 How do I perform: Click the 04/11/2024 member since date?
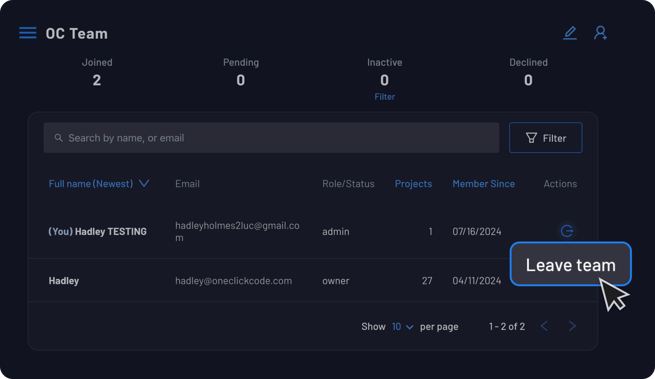(477, 280)
